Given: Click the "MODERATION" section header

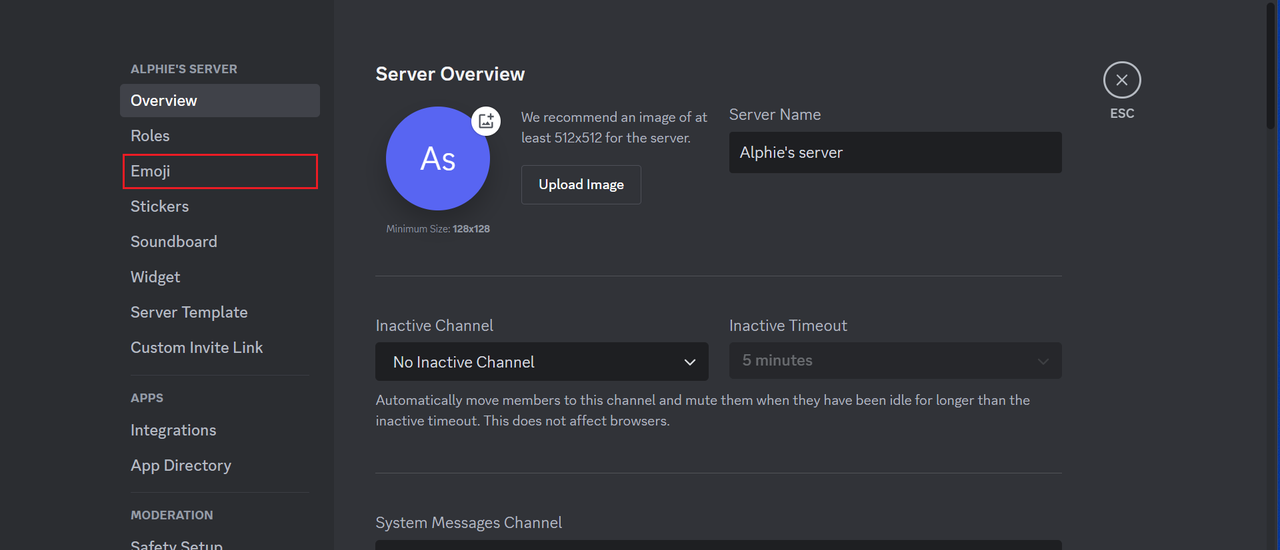Looking at the screenshot, I should pos(172,515).
